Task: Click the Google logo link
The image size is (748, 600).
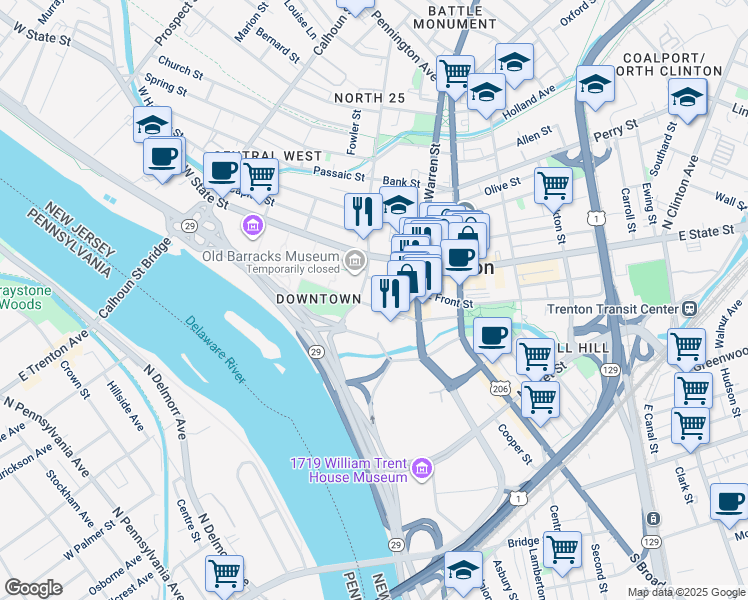Action: click(33, 588)
